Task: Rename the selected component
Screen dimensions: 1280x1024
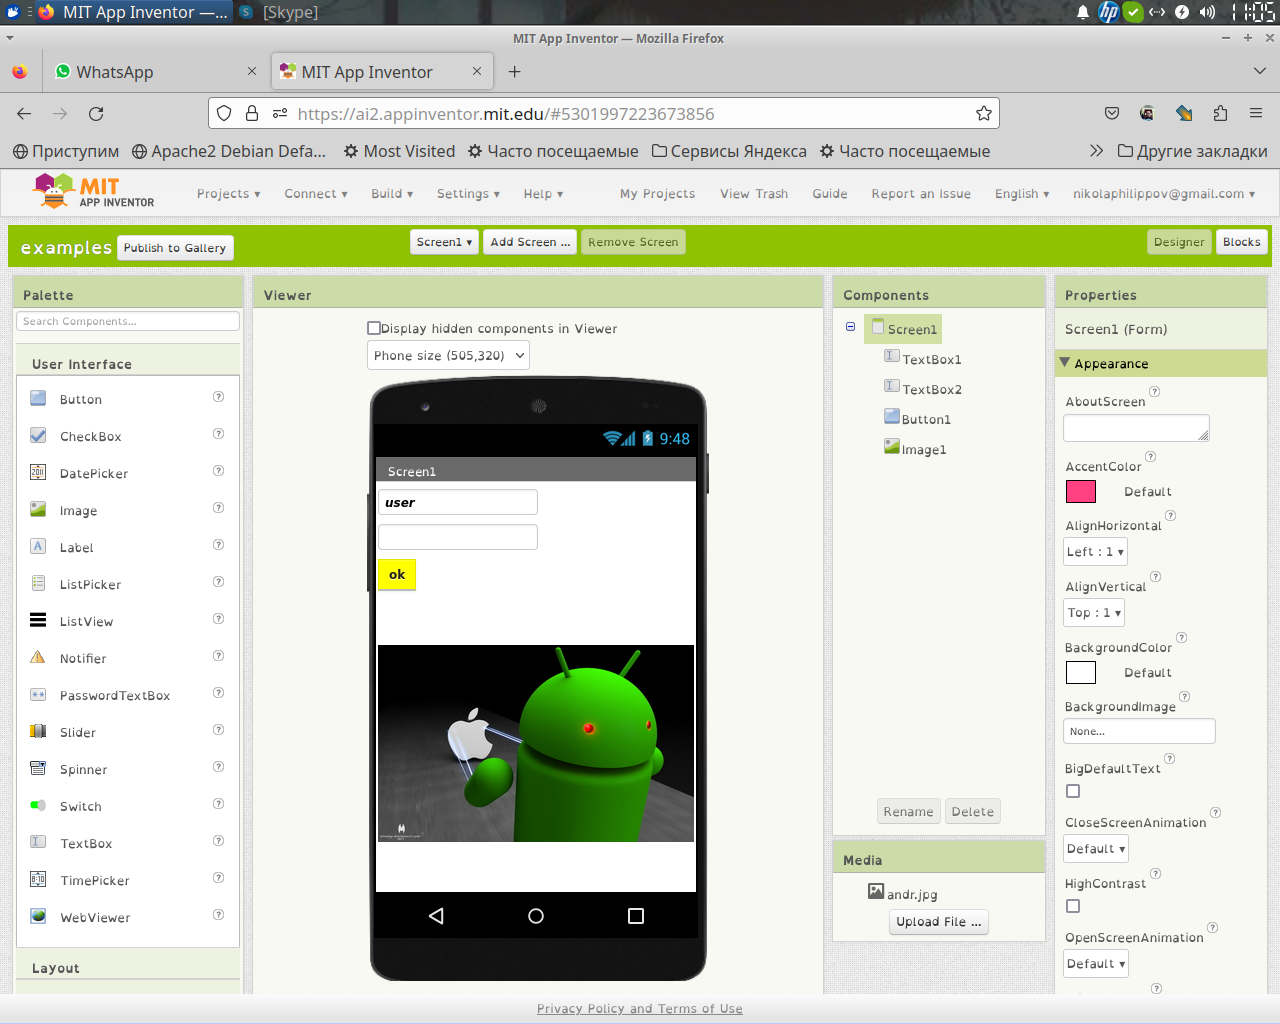Action: point(908,812)
